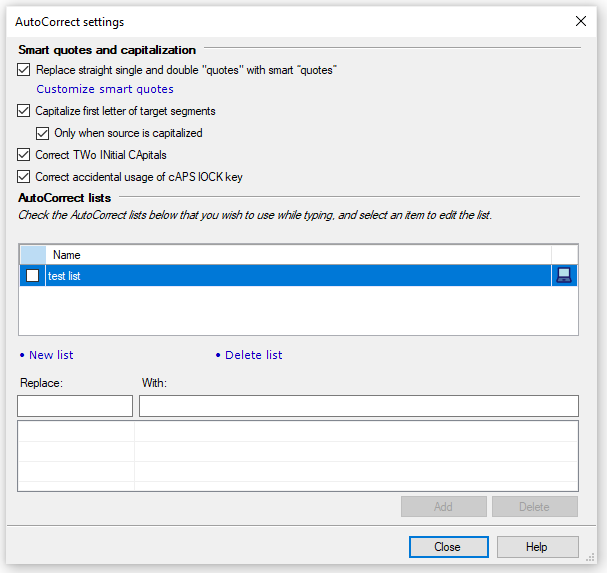Viewport: 607px width, 573px height.
Task: Toggle smart quotes replacement checkbox
Action: coord(25,70)
